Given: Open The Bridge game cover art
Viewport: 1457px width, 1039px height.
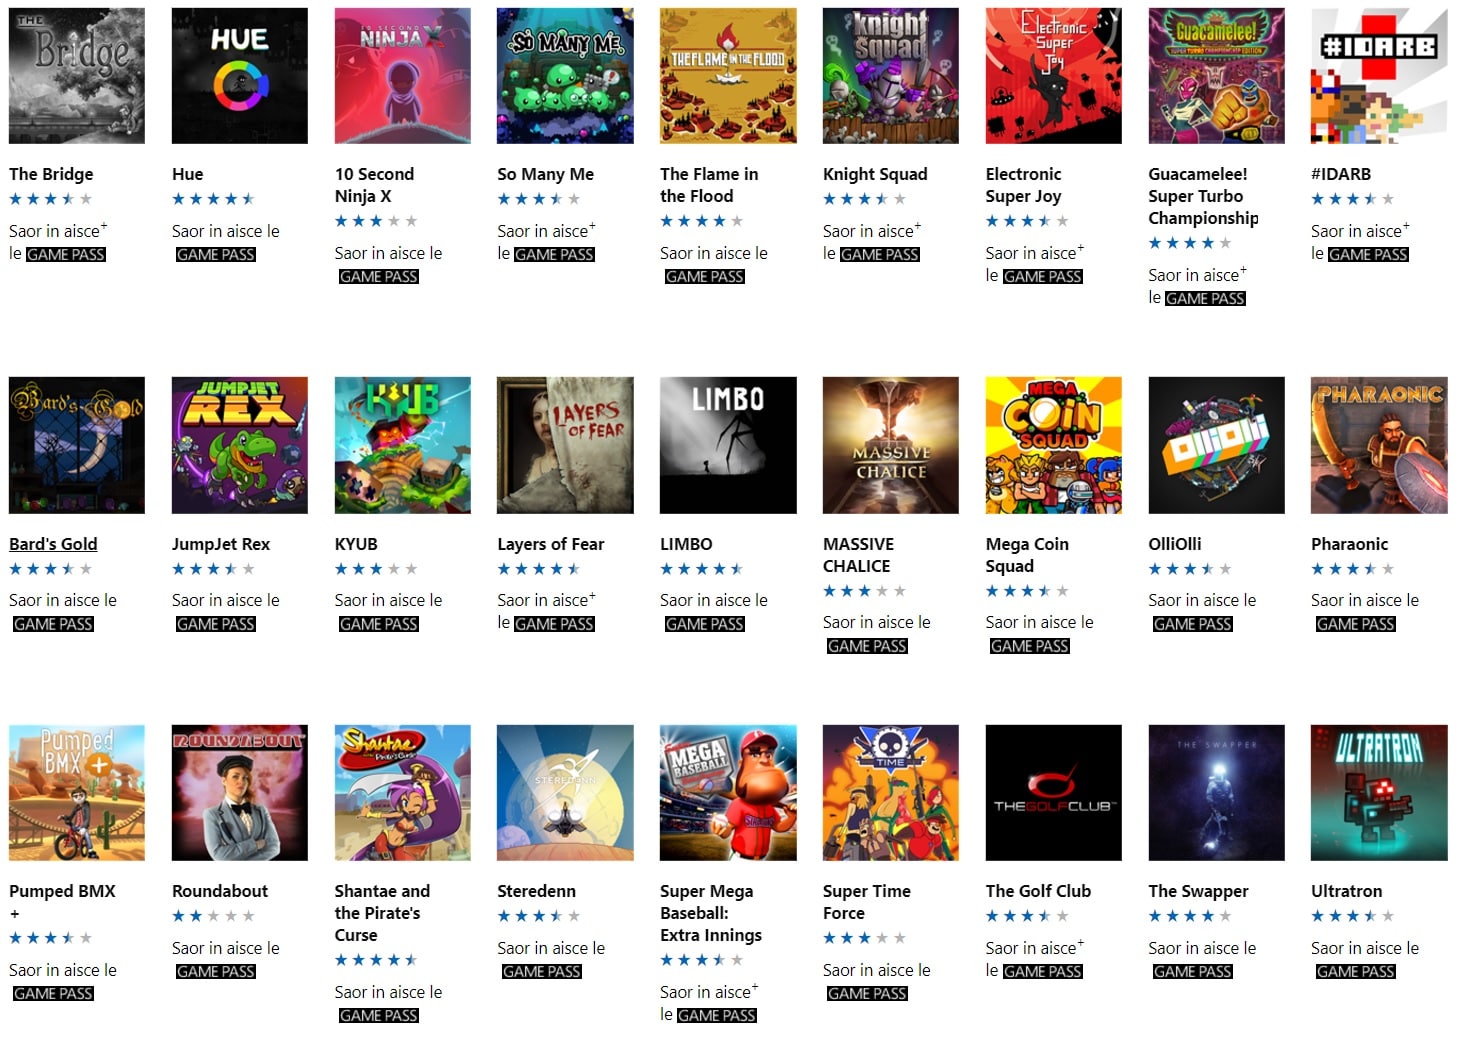Looking at the screenshot, I should point(77,76).
